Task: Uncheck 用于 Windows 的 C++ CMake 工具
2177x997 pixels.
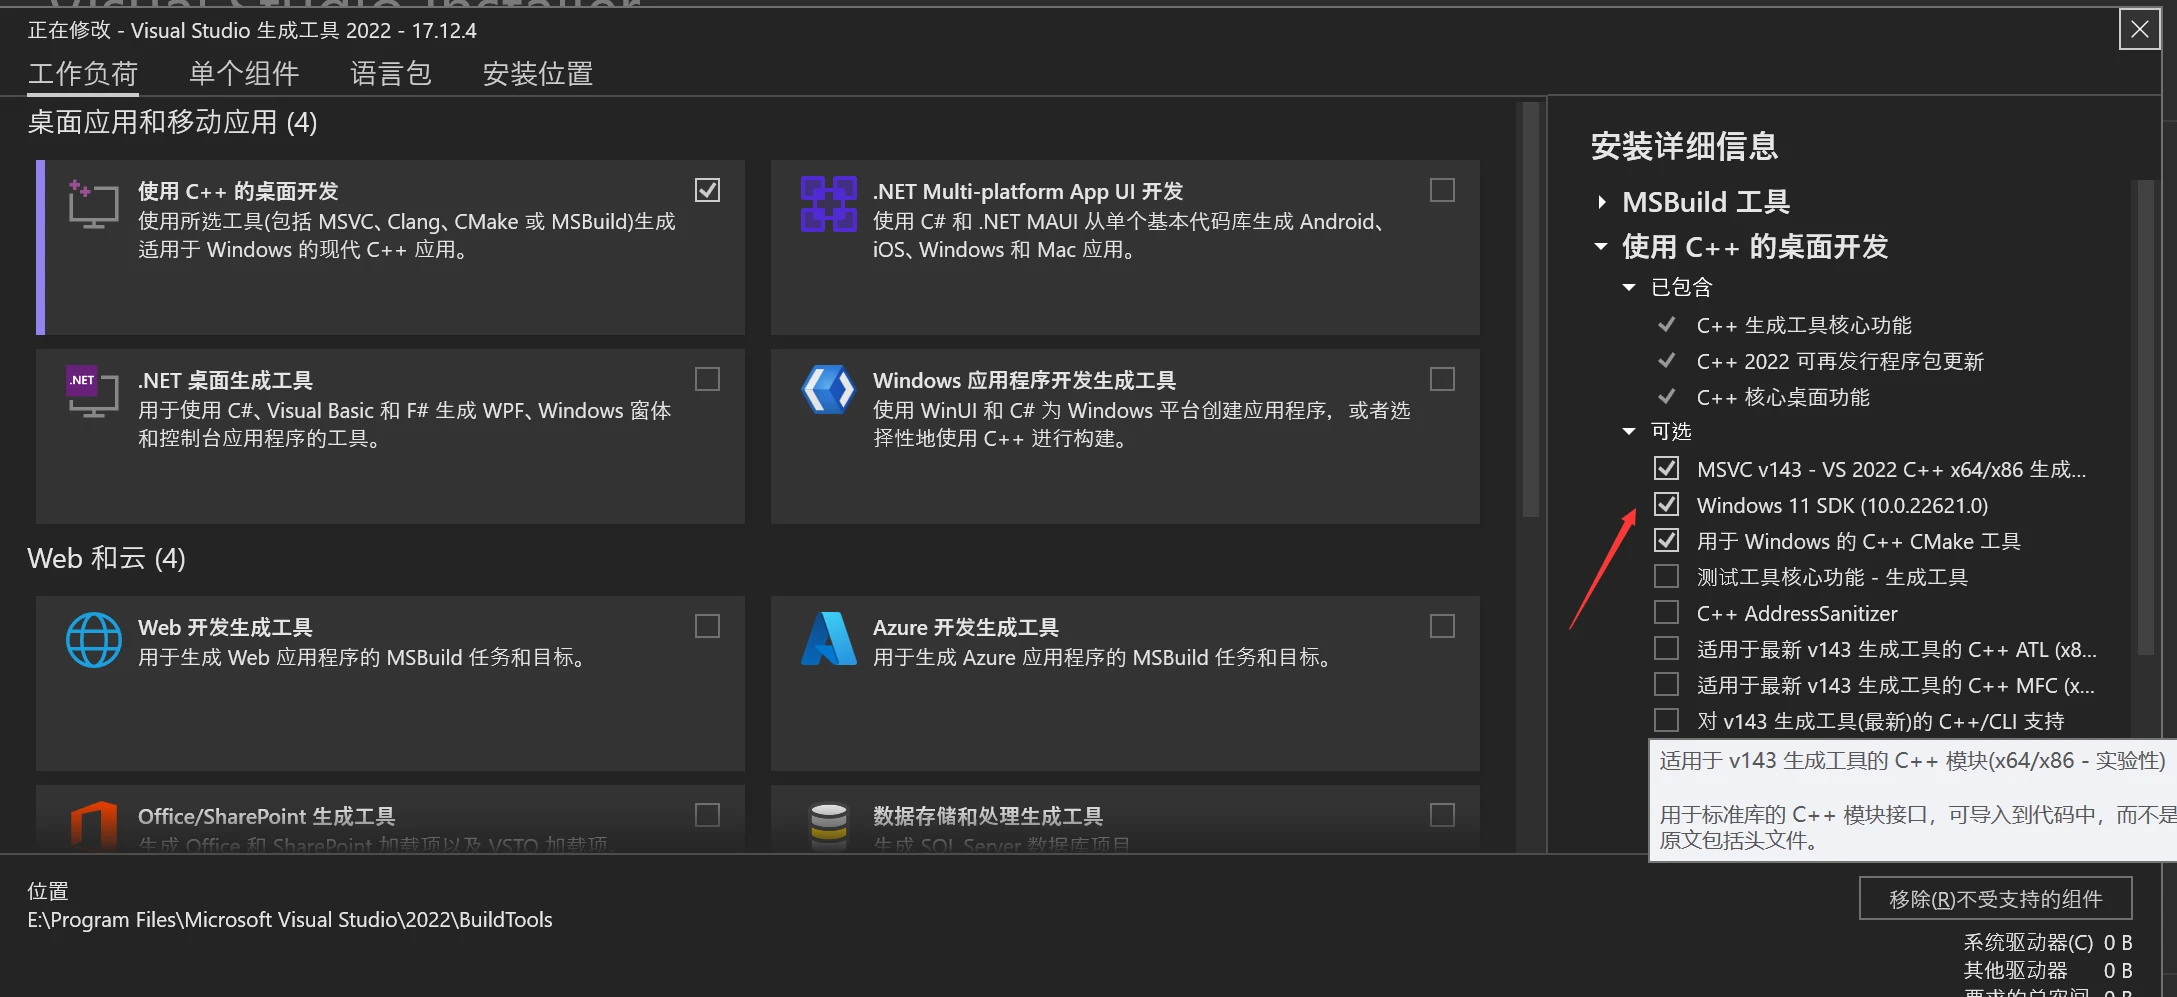Action: click(x=1666, y=540)
